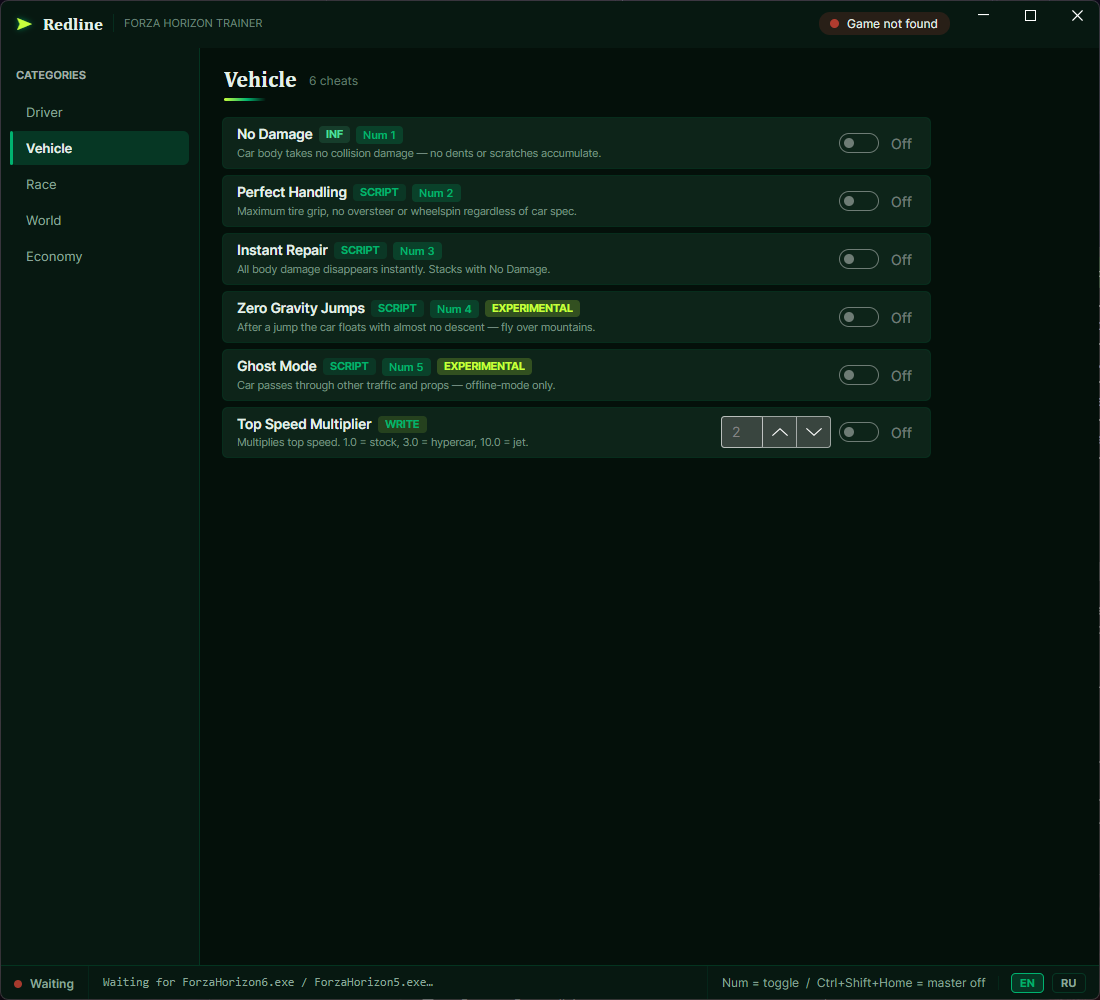Click the Game not found status badge
Screen dimensions: 1100x1000
click(x=884, y=24)
